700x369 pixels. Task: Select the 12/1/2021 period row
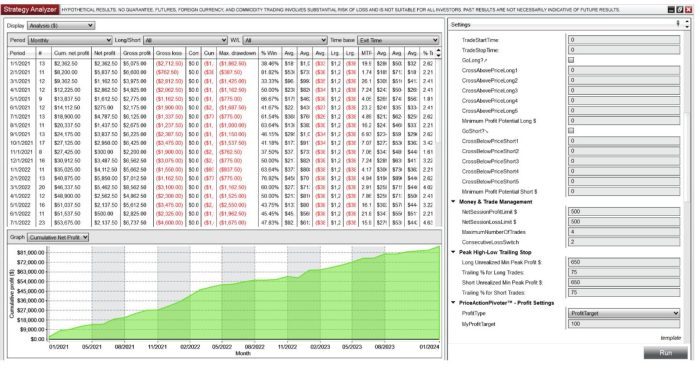point(221,161)
